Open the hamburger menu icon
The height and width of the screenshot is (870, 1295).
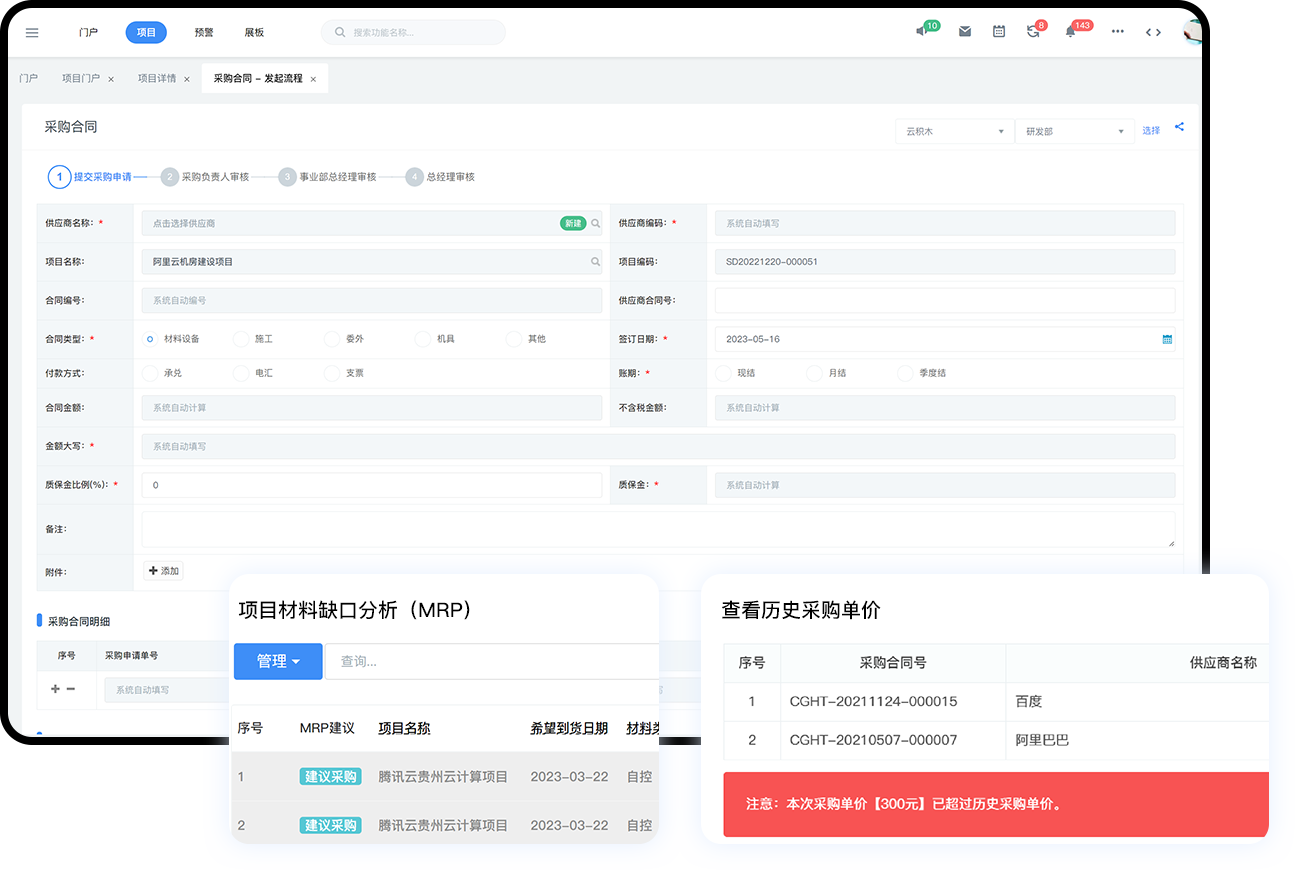coord(32,32)
